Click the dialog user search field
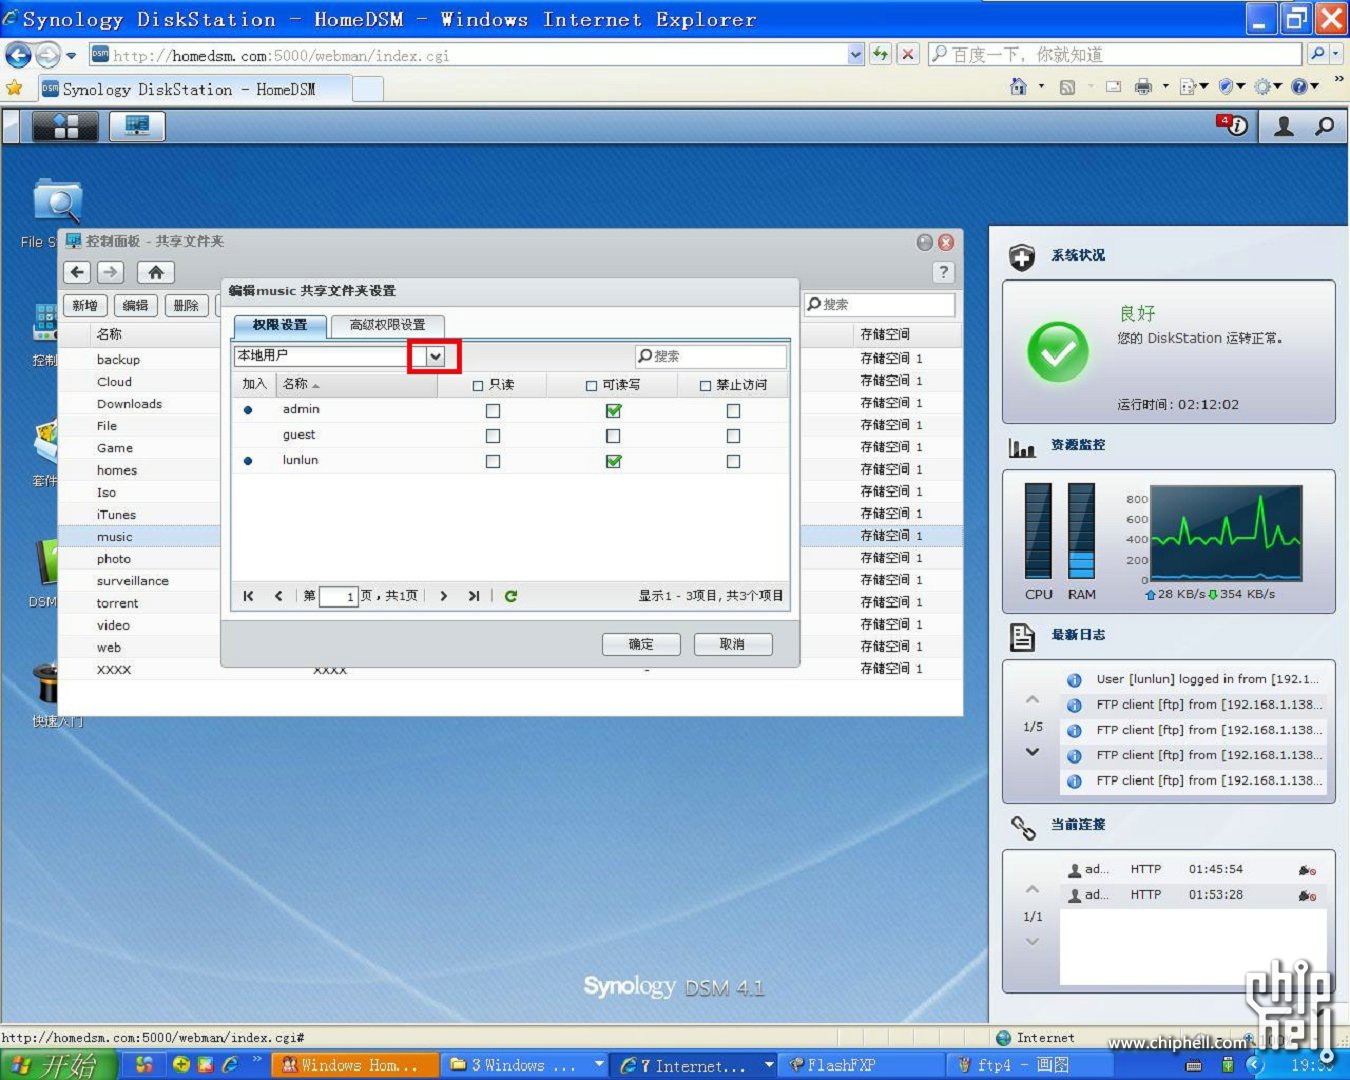 pyautogui.click(x=711, y=356)
